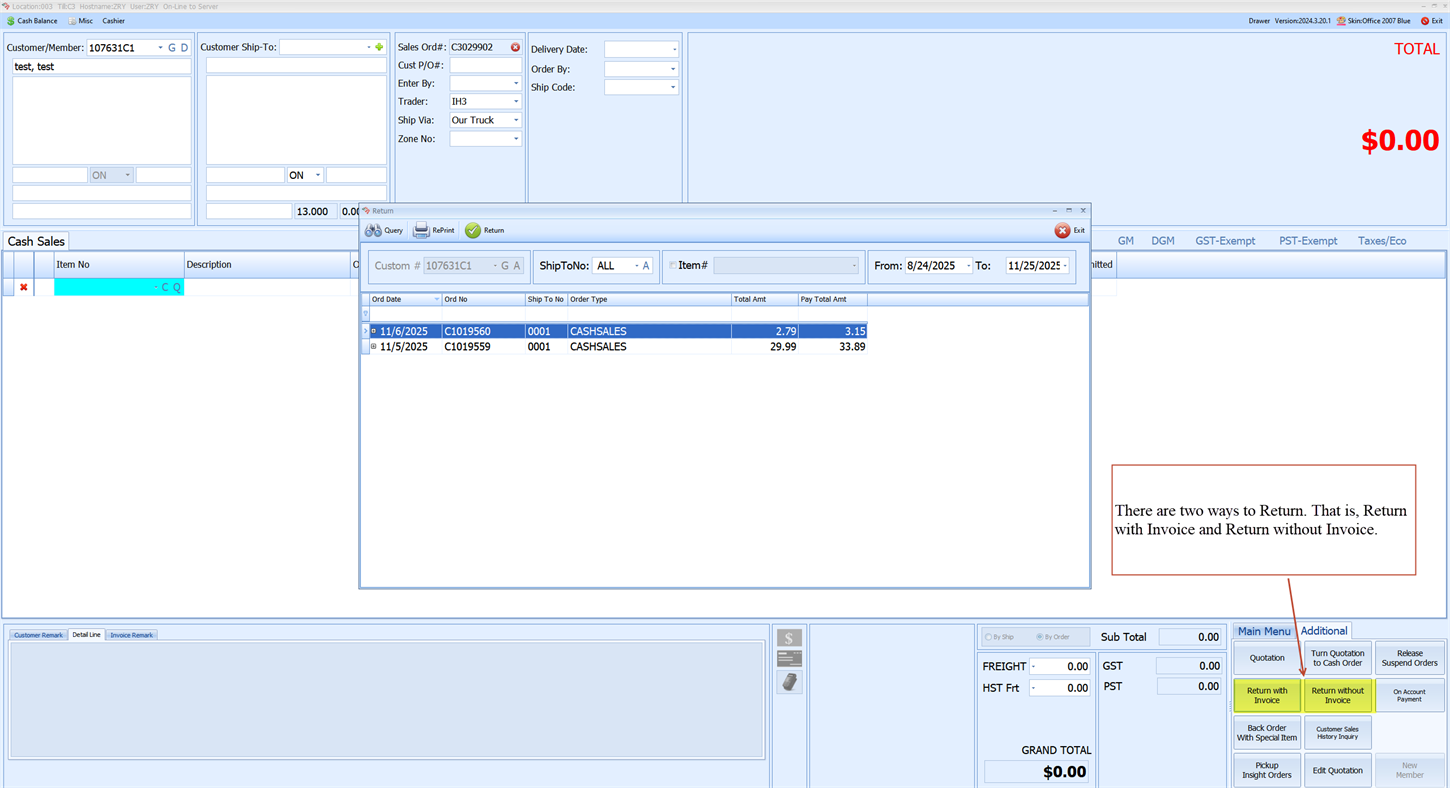Open the ShipToNo dropdown showing ALL

634,265
